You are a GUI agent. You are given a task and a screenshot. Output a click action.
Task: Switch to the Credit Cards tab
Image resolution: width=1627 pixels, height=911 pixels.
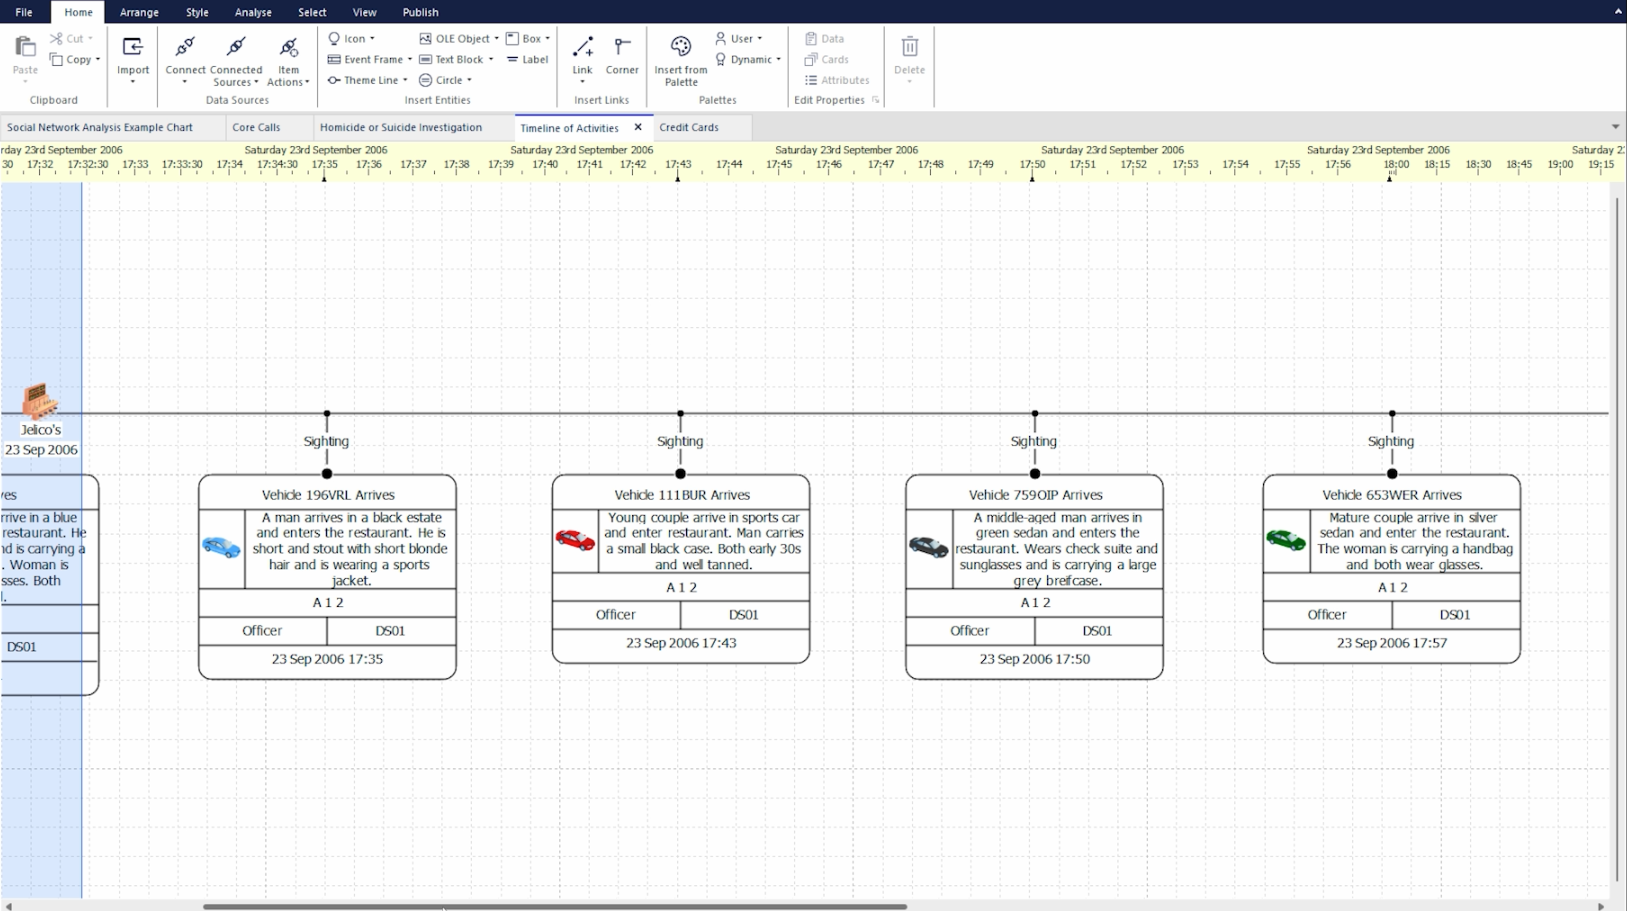(x=691, y=127)
